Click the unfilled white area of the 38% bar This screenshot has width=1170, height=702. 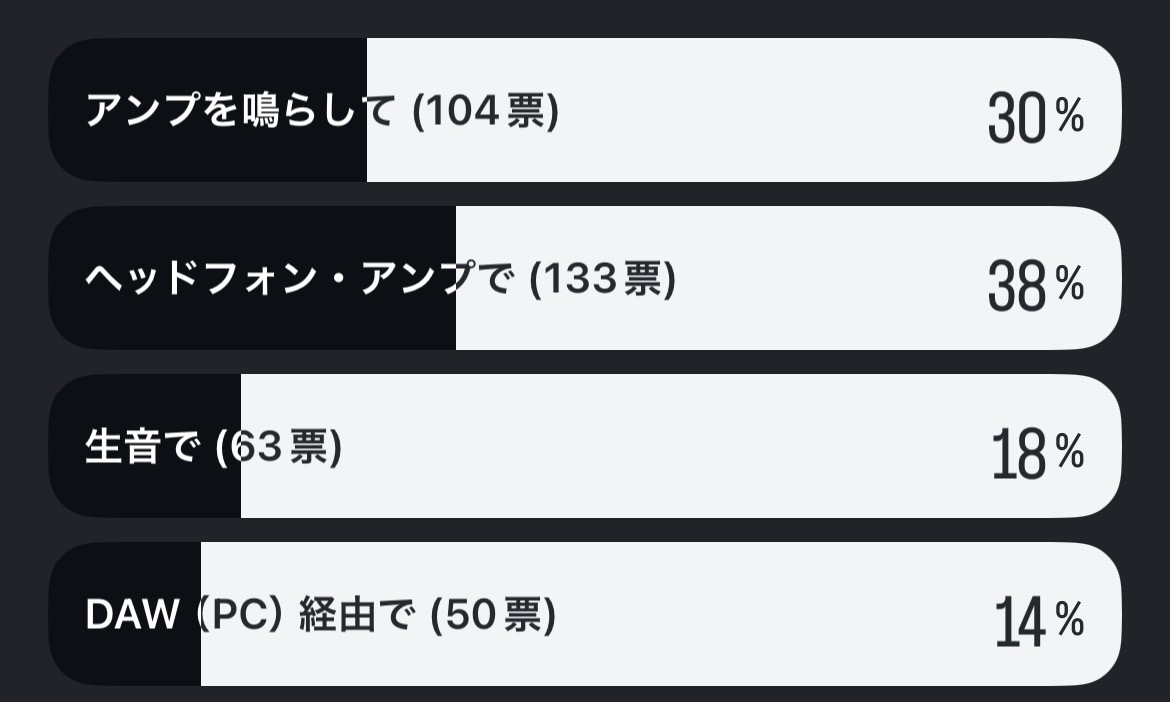tap(800, 279)
